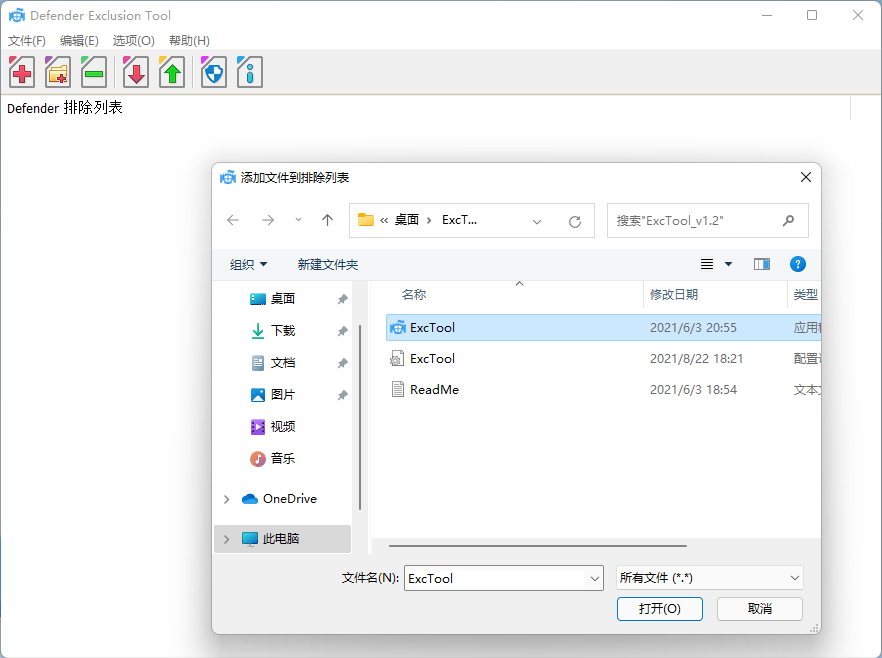
Task: Click the 打开(O) button
Action: 660,609
